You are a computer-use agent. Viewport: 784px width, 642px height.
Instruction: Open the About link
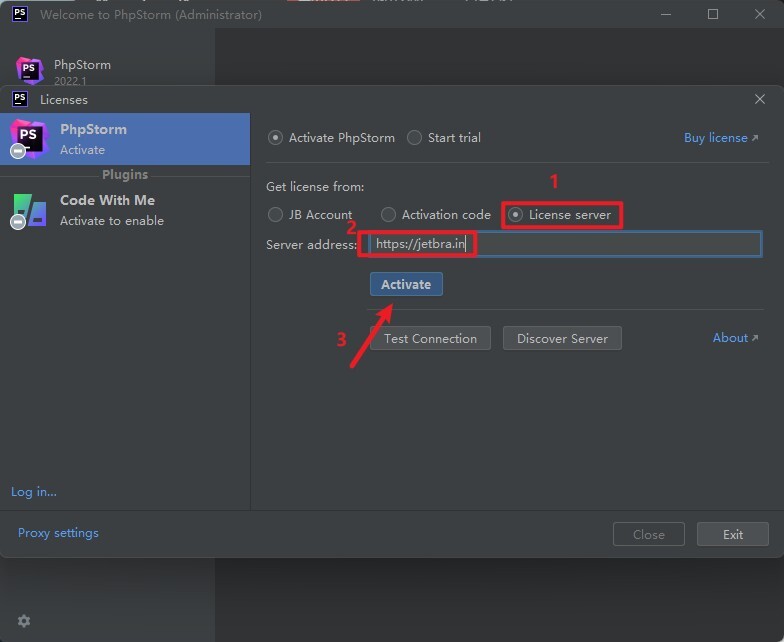tap(735, 338)
